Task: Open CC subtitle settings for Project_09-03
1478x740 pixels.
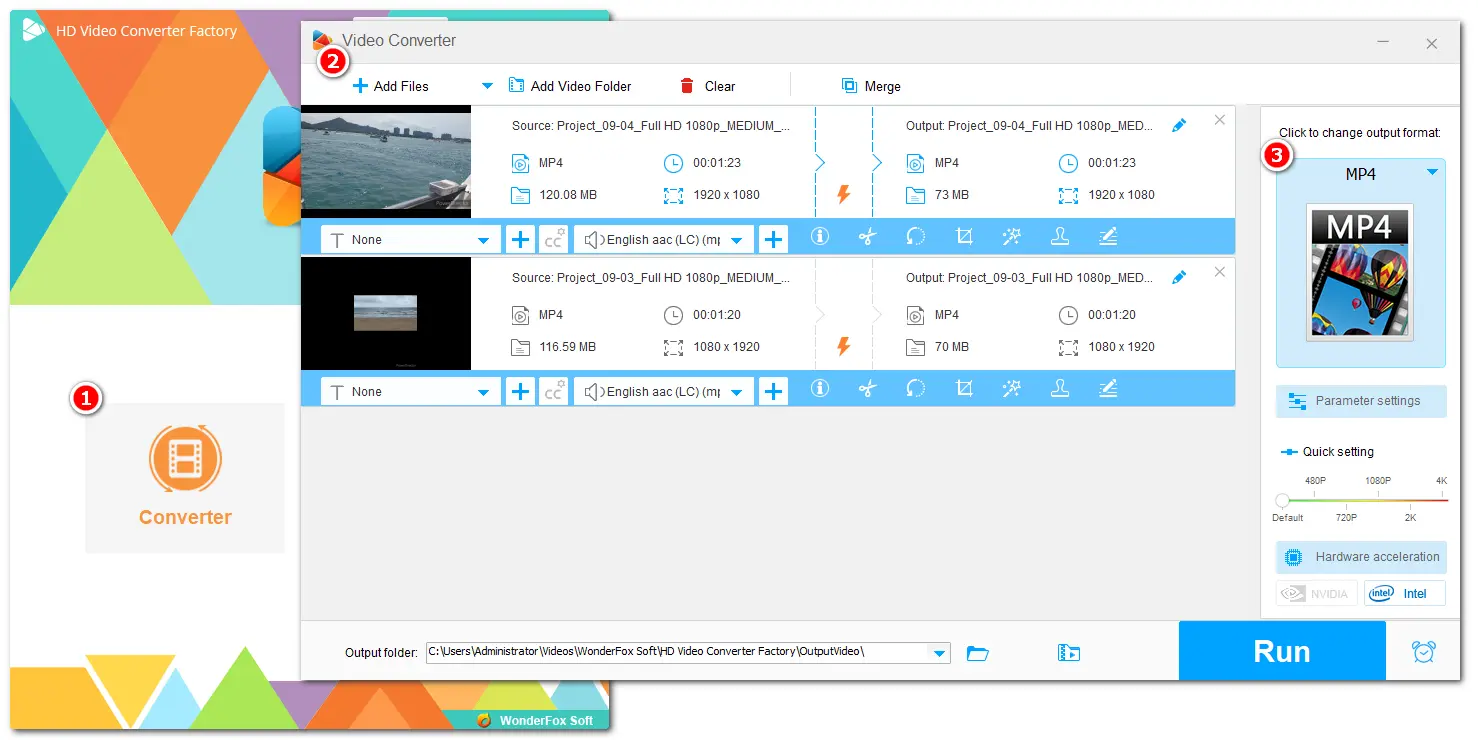Action: coord(553,392)
